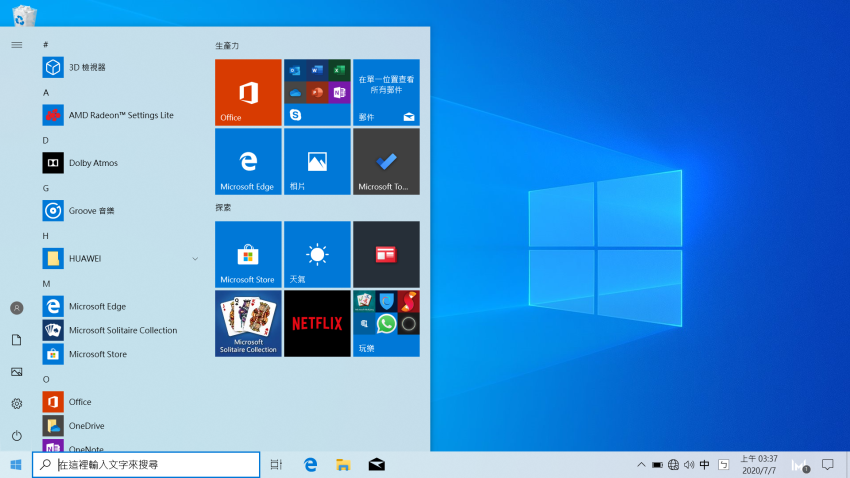Open the Weather tile
850x478 pixels.
(317, 254)
